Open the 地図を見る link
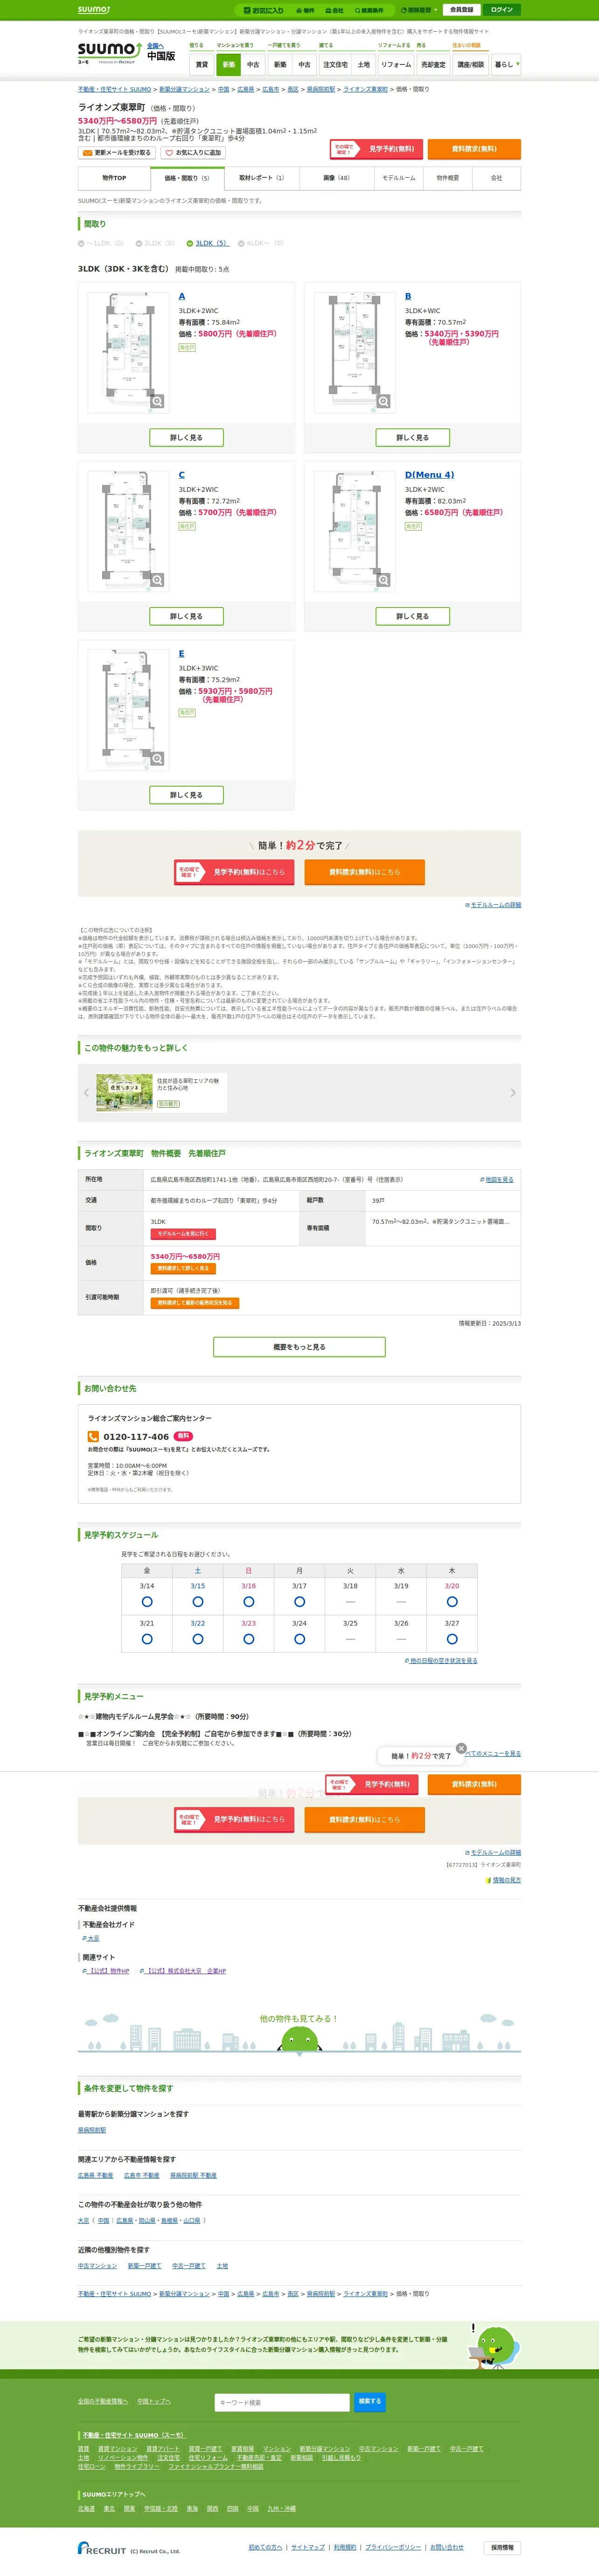The height and width of the screenshot is (2576, 599). pos(497,1180)
